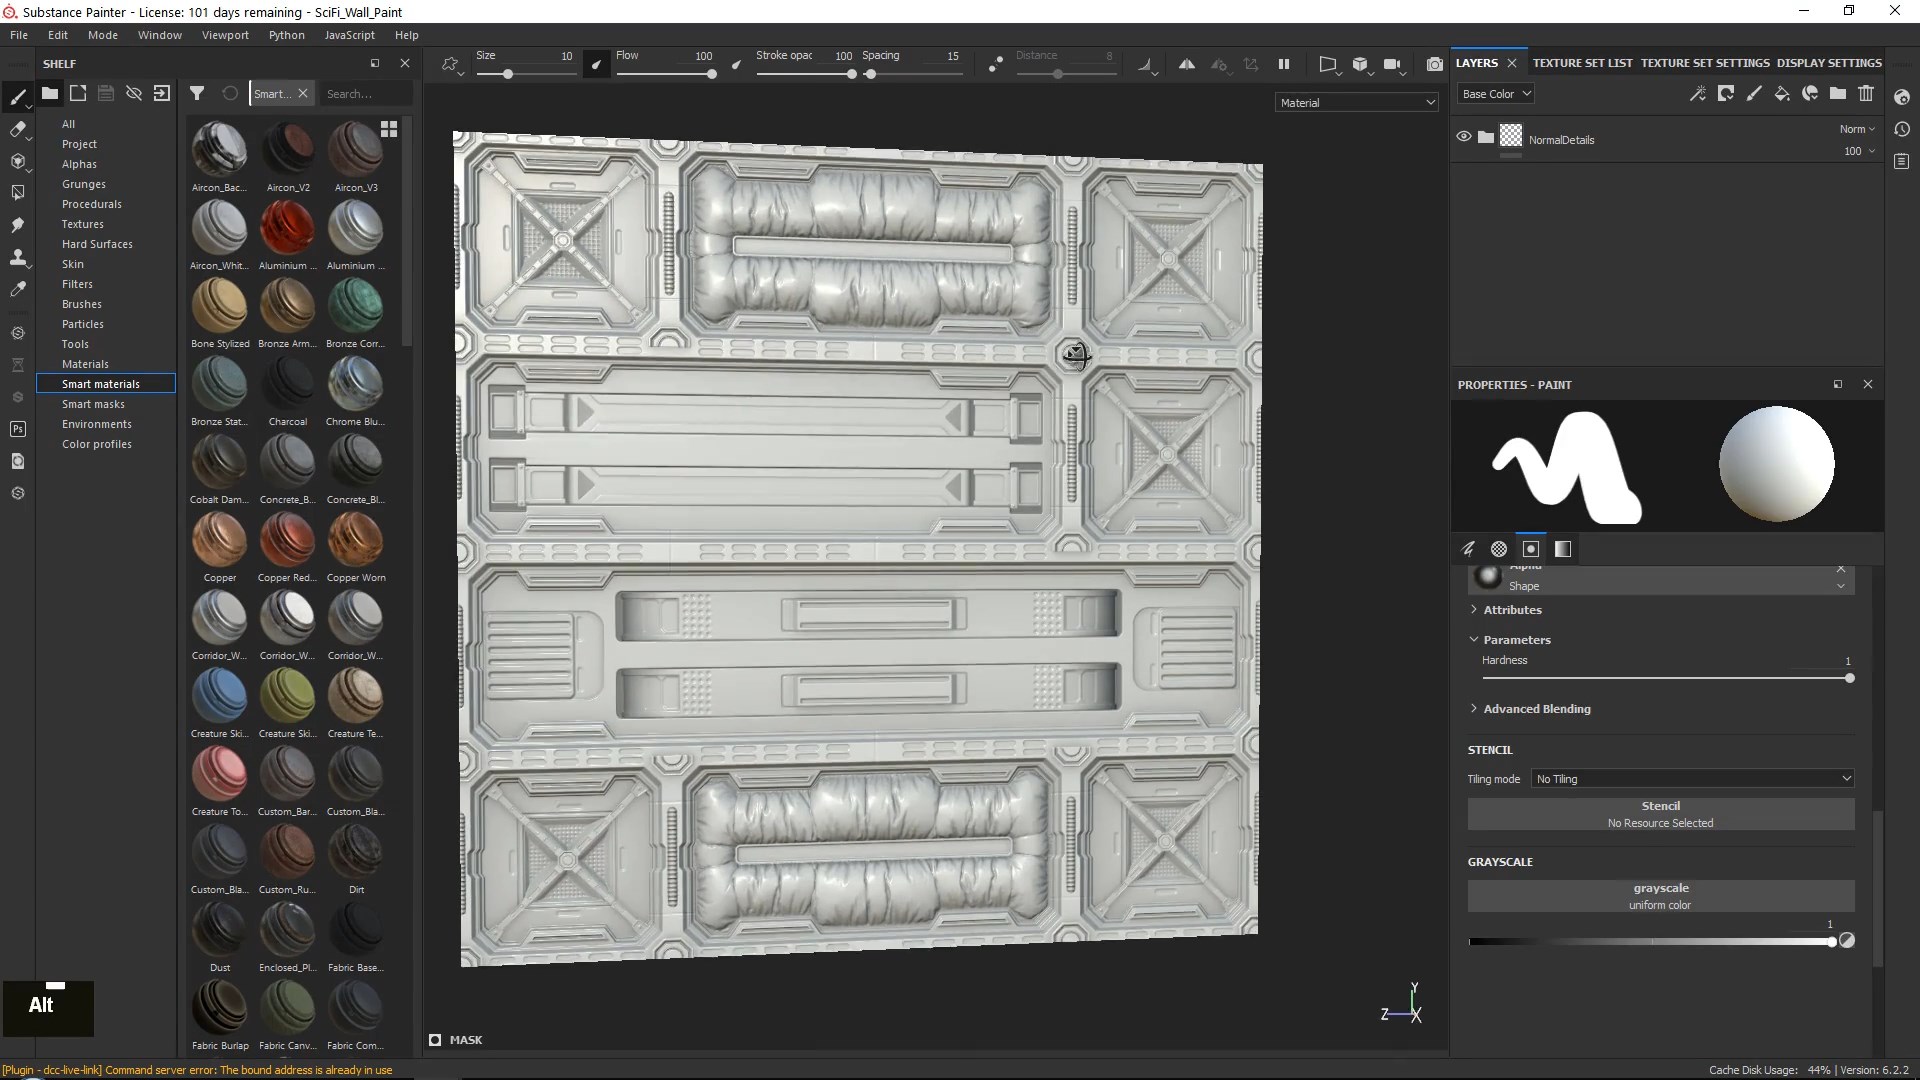Click the shelf filter funnel icon
Viewport: 1920px width, 1080px height.
click(197, 93)
